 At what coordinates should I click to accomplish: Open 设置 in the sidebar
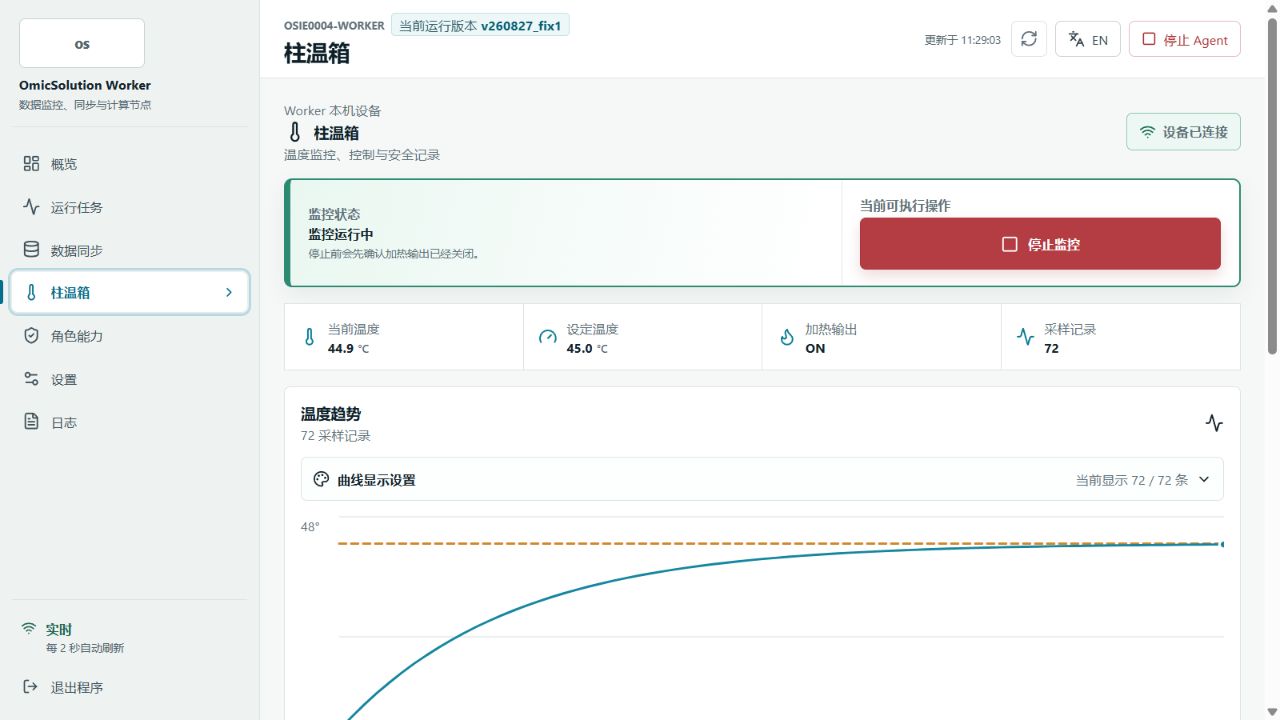129,379
